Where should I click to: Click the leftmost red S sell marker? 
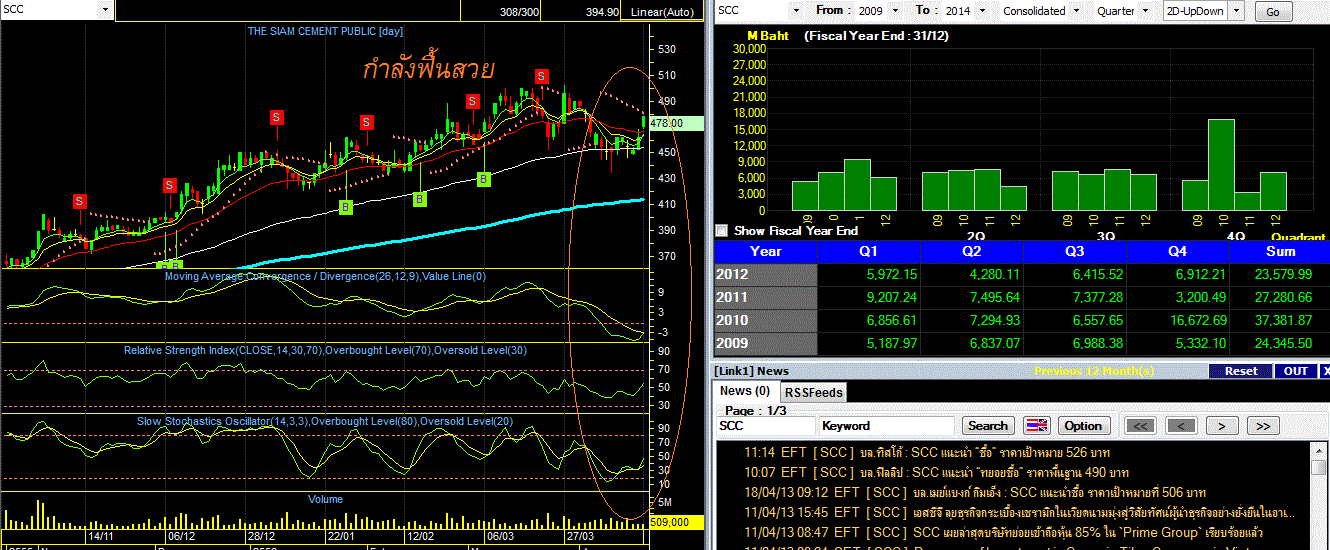79,201
